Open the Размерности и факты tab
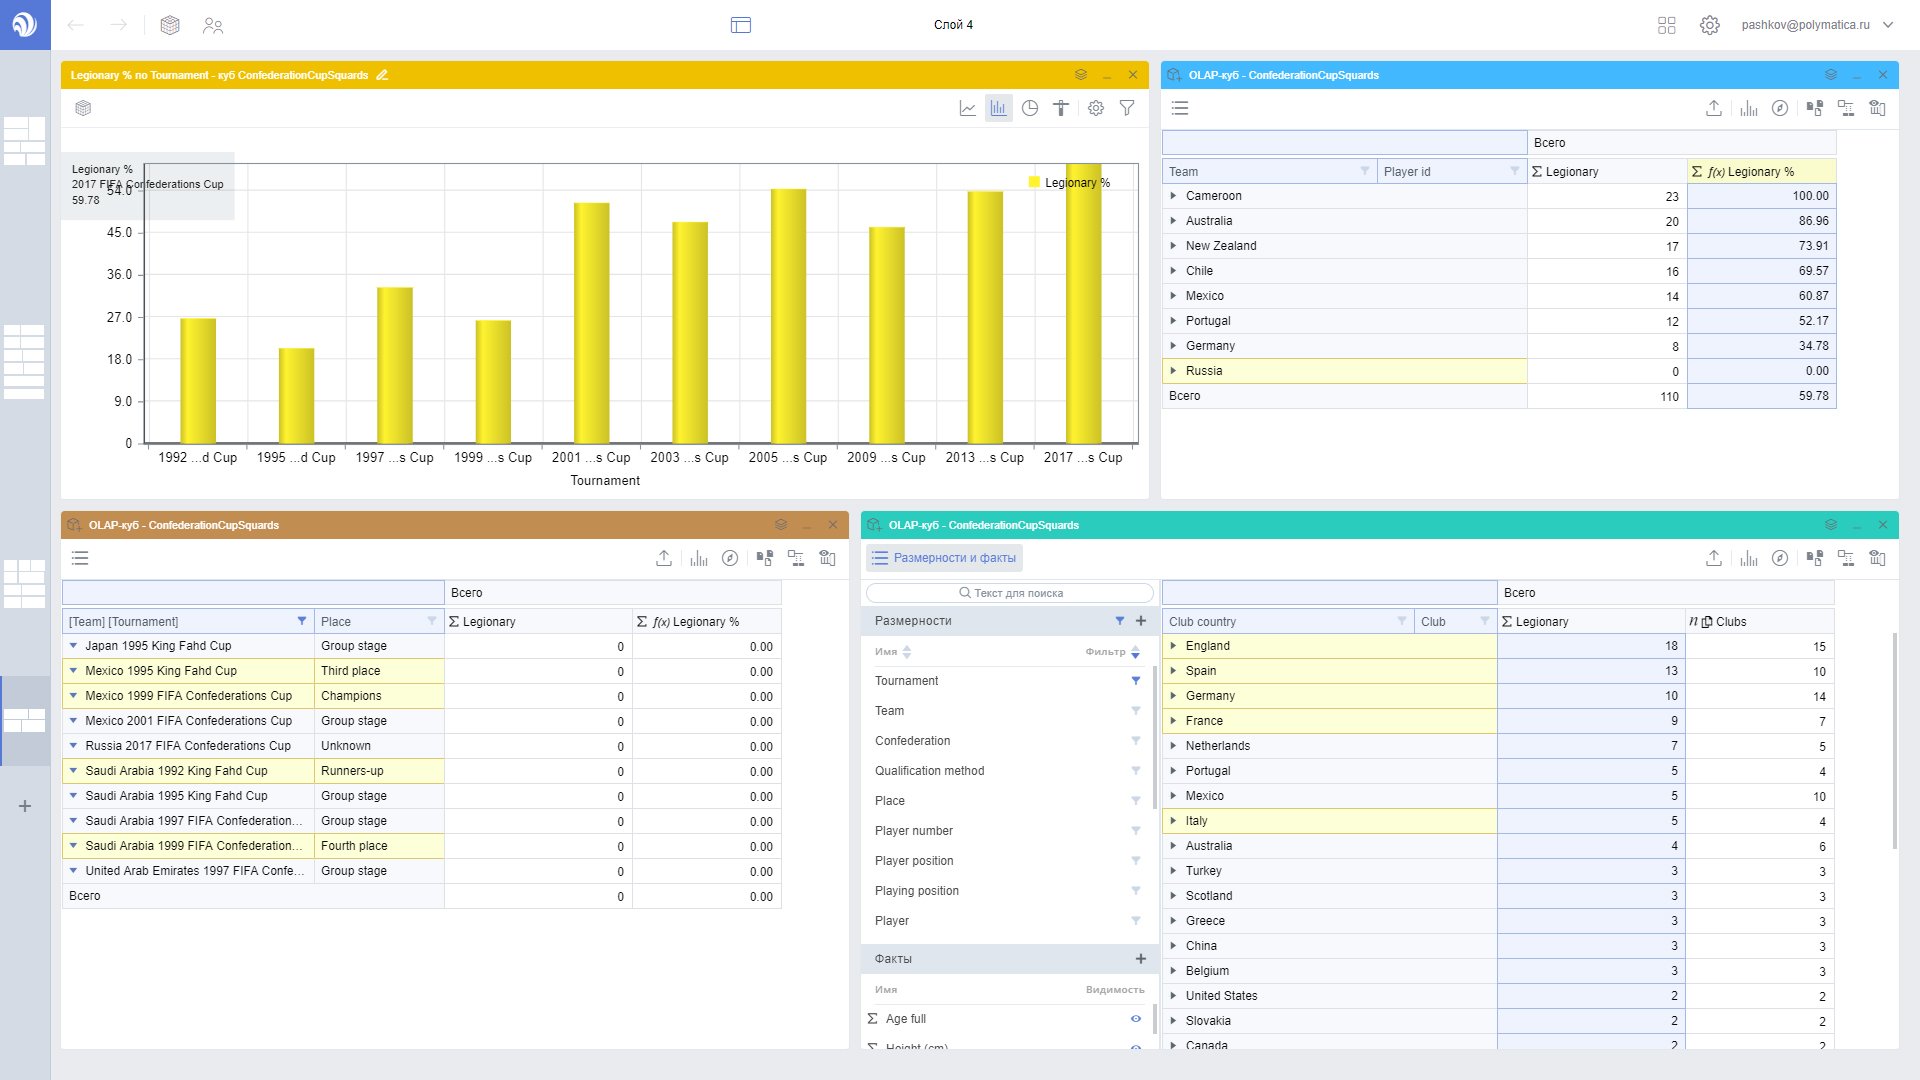This screenshot has height=1080, width=1920. coord(944,558)
